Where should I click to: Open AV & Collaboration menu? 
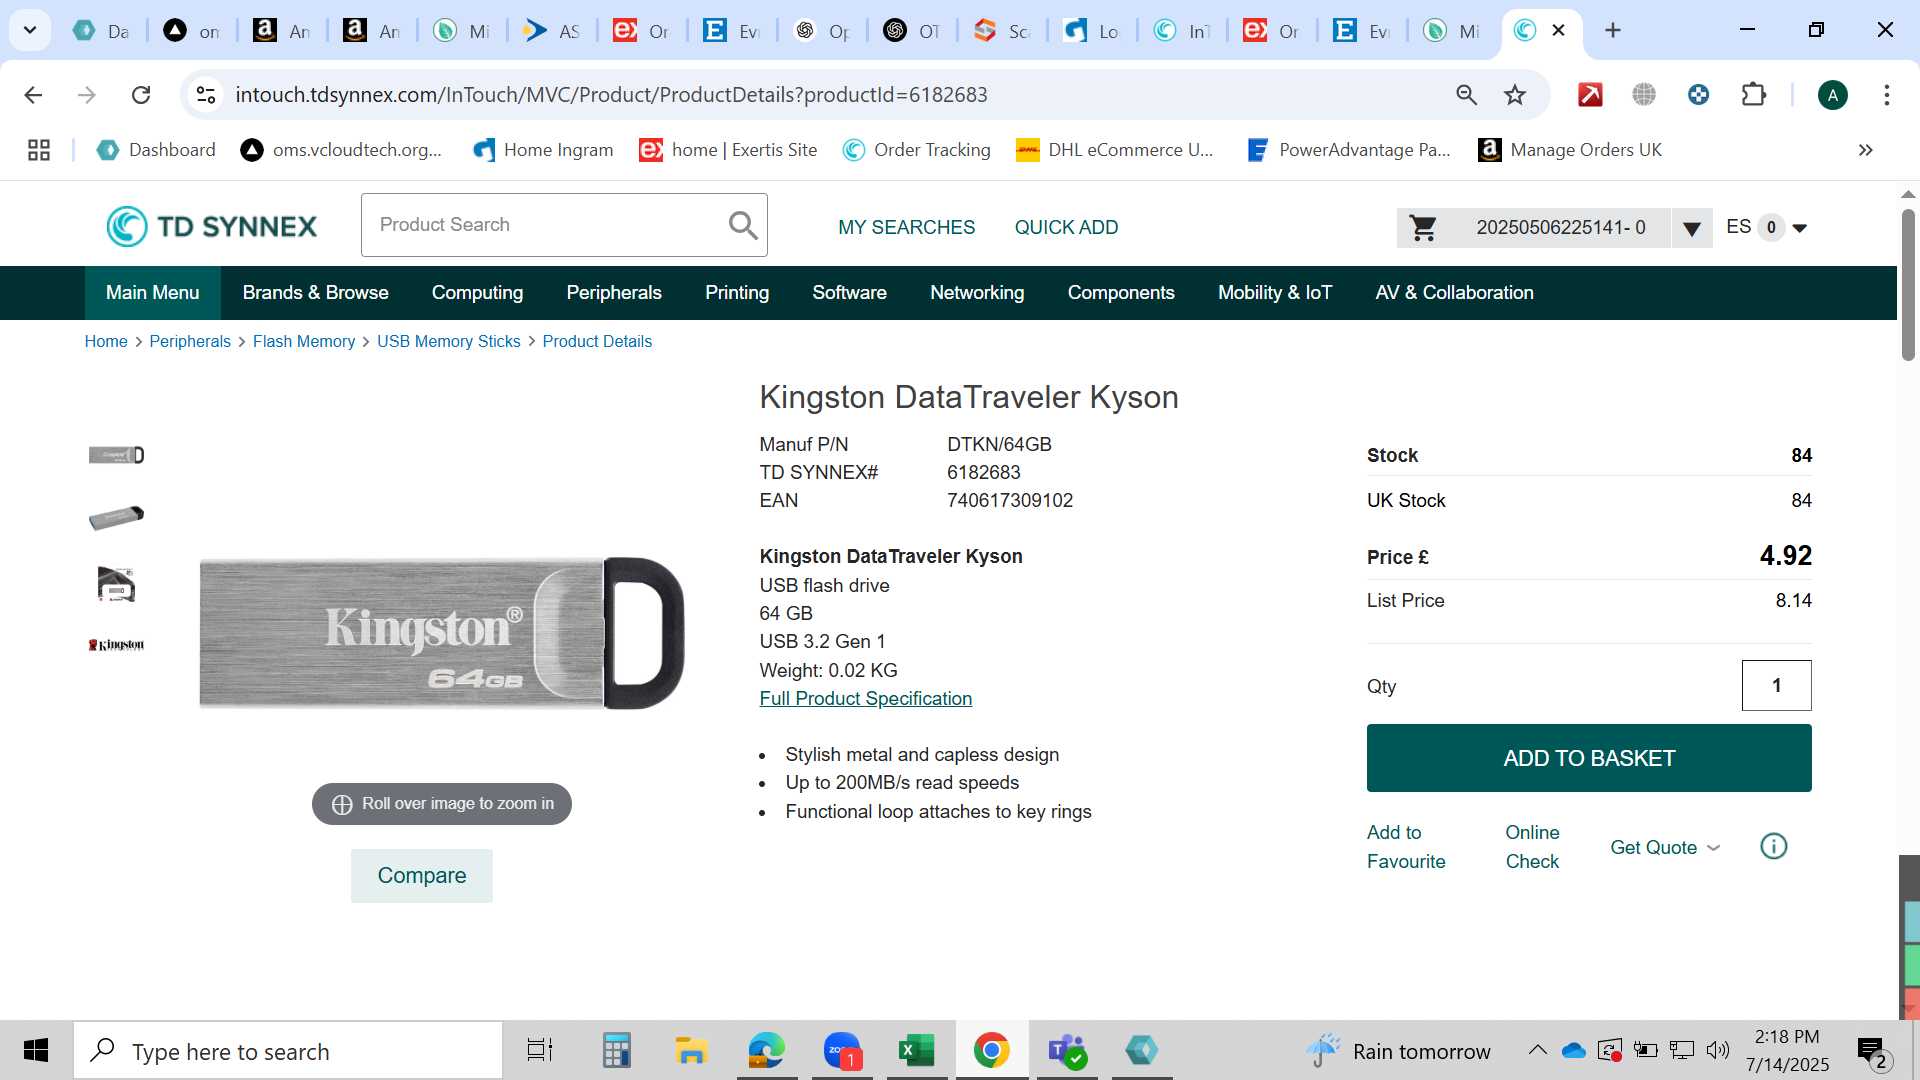(x=1454, y=293)
